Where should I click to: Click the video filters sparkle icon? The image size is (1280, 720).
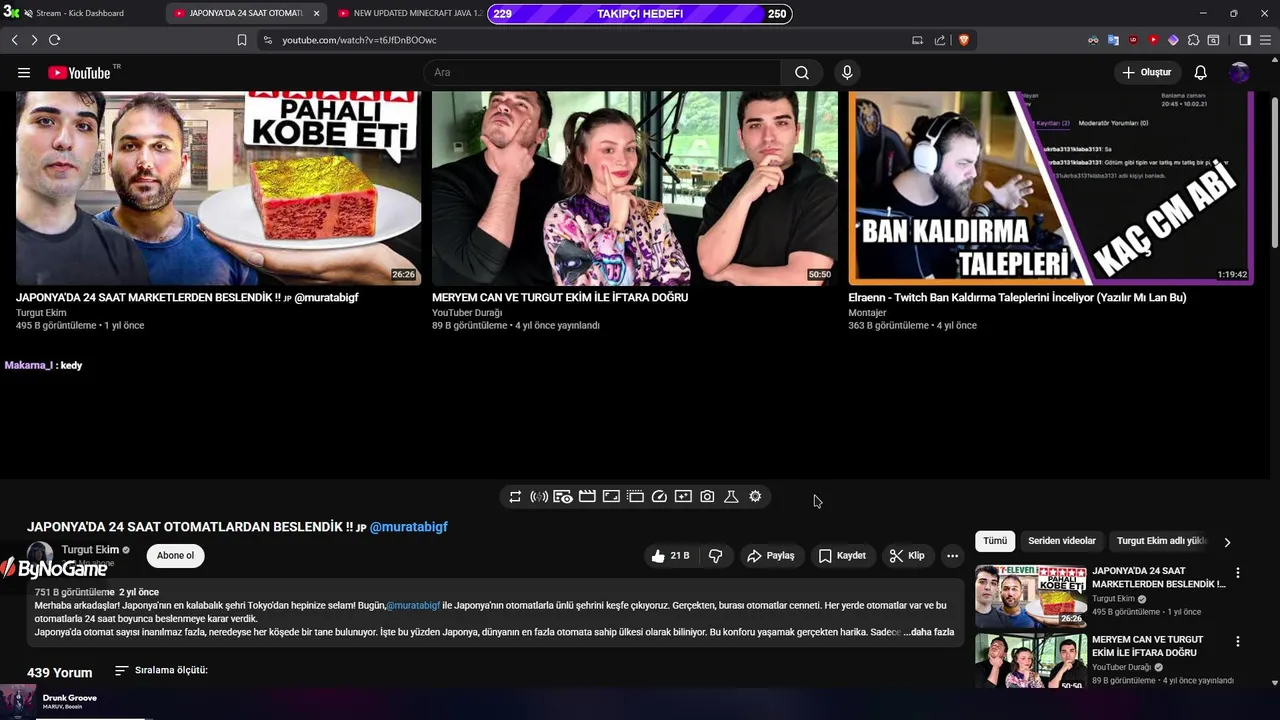(683, 496)
